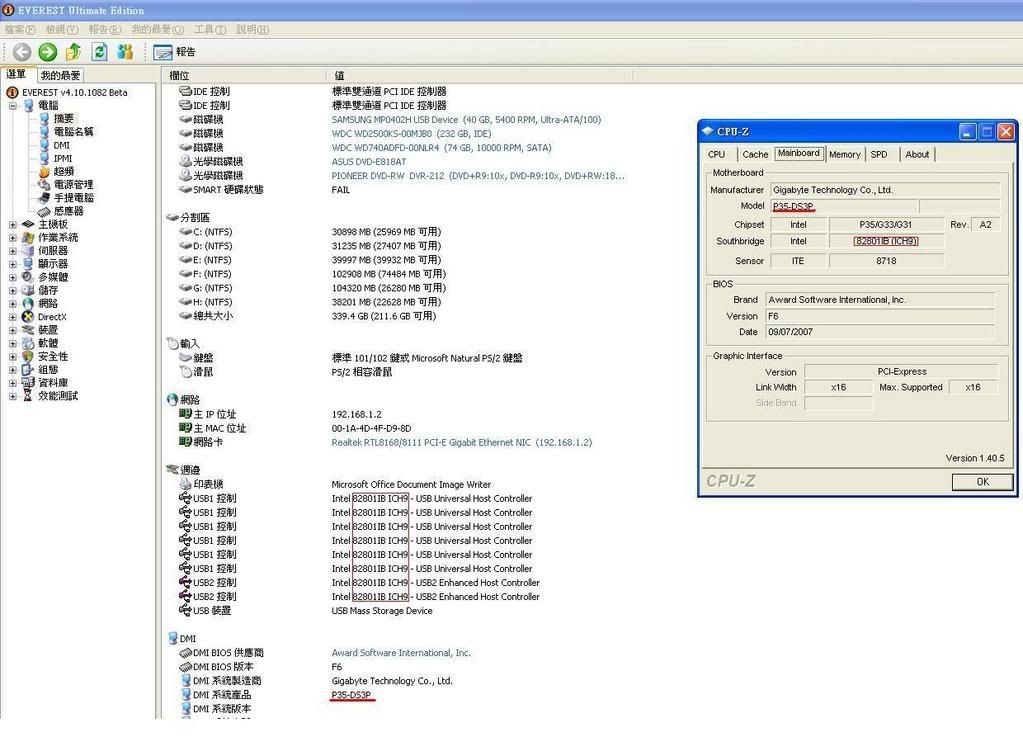Select the IPMI tree item
This screenshot has width=1023, height=737.
click(63, 158)
